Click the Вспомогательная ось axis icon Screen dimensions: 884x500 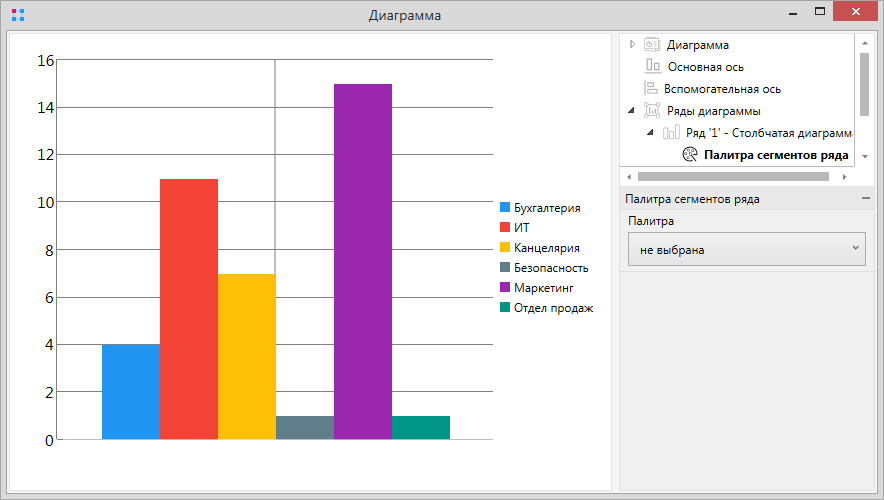tap(652, 89)
